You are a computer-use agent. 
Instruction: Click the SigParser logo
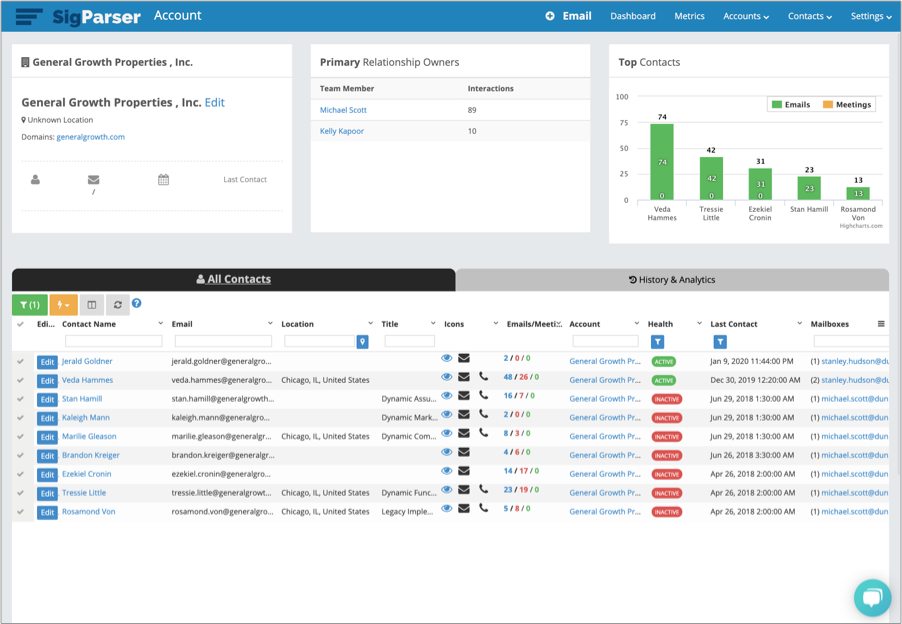pos(97,17)
